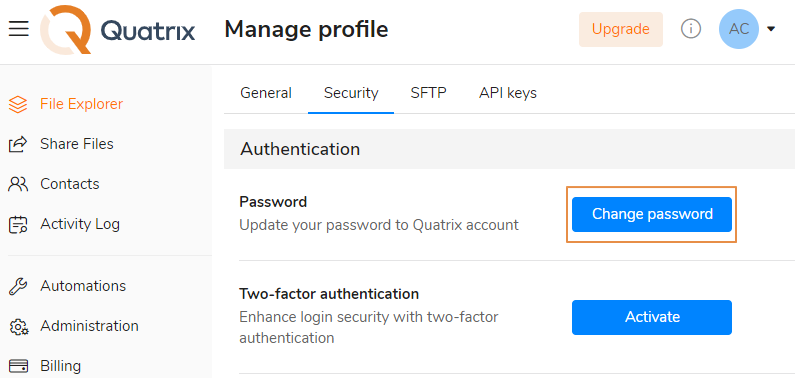Activate two-factor authentication
This screenshot has height=378, width=795.
(x=652, y=317)
